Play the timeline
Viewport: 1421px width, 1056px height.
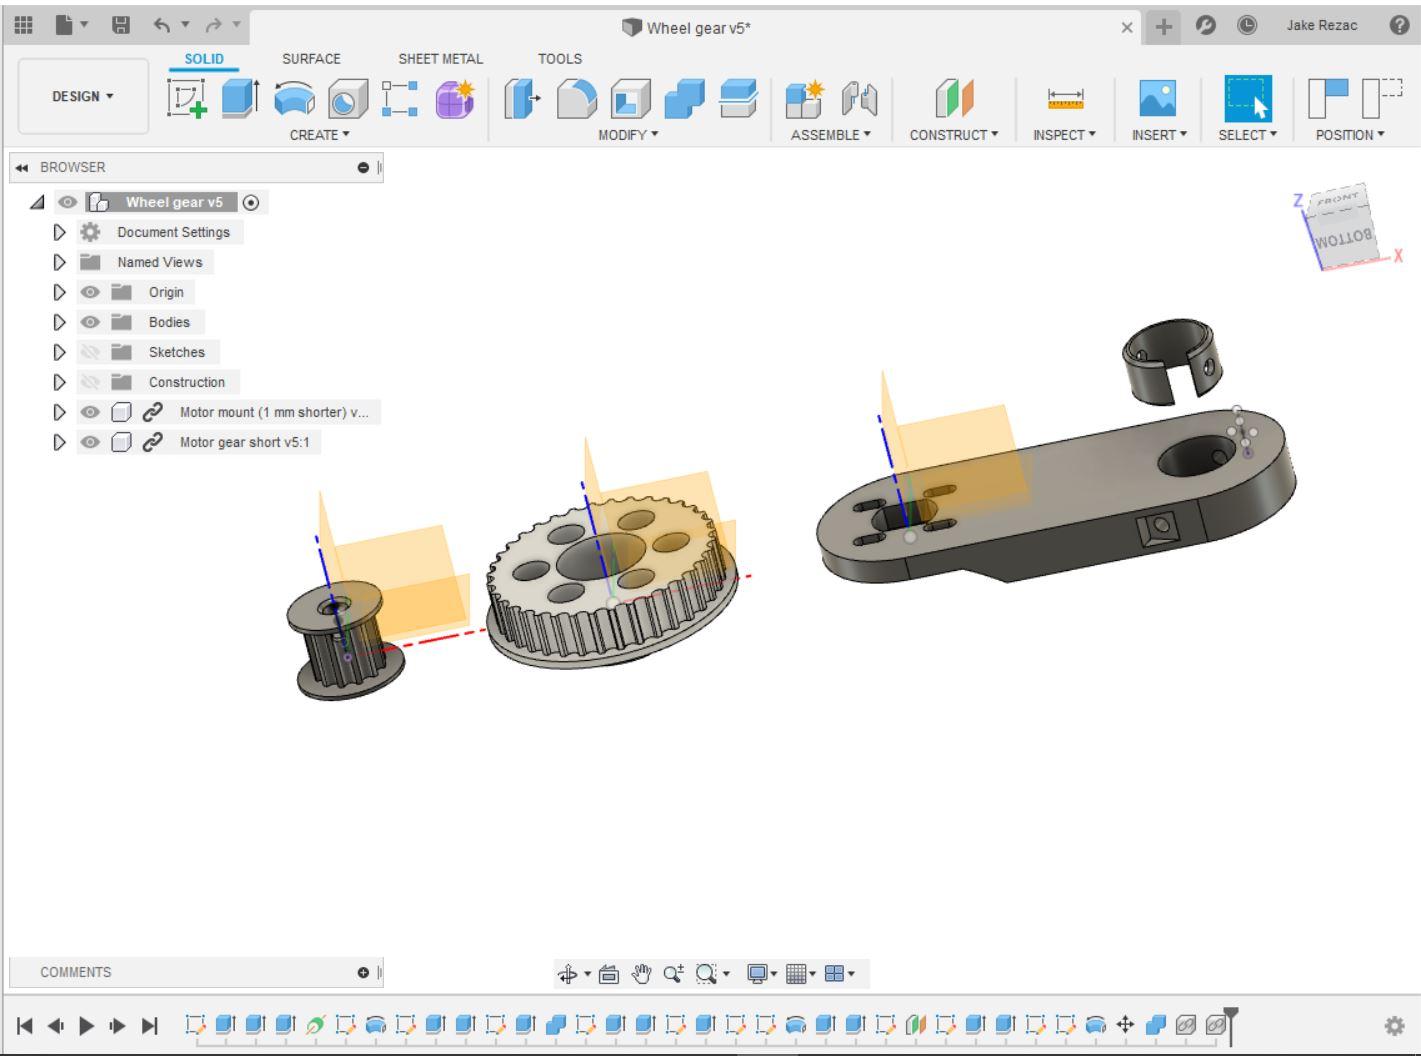(87, 1025)
